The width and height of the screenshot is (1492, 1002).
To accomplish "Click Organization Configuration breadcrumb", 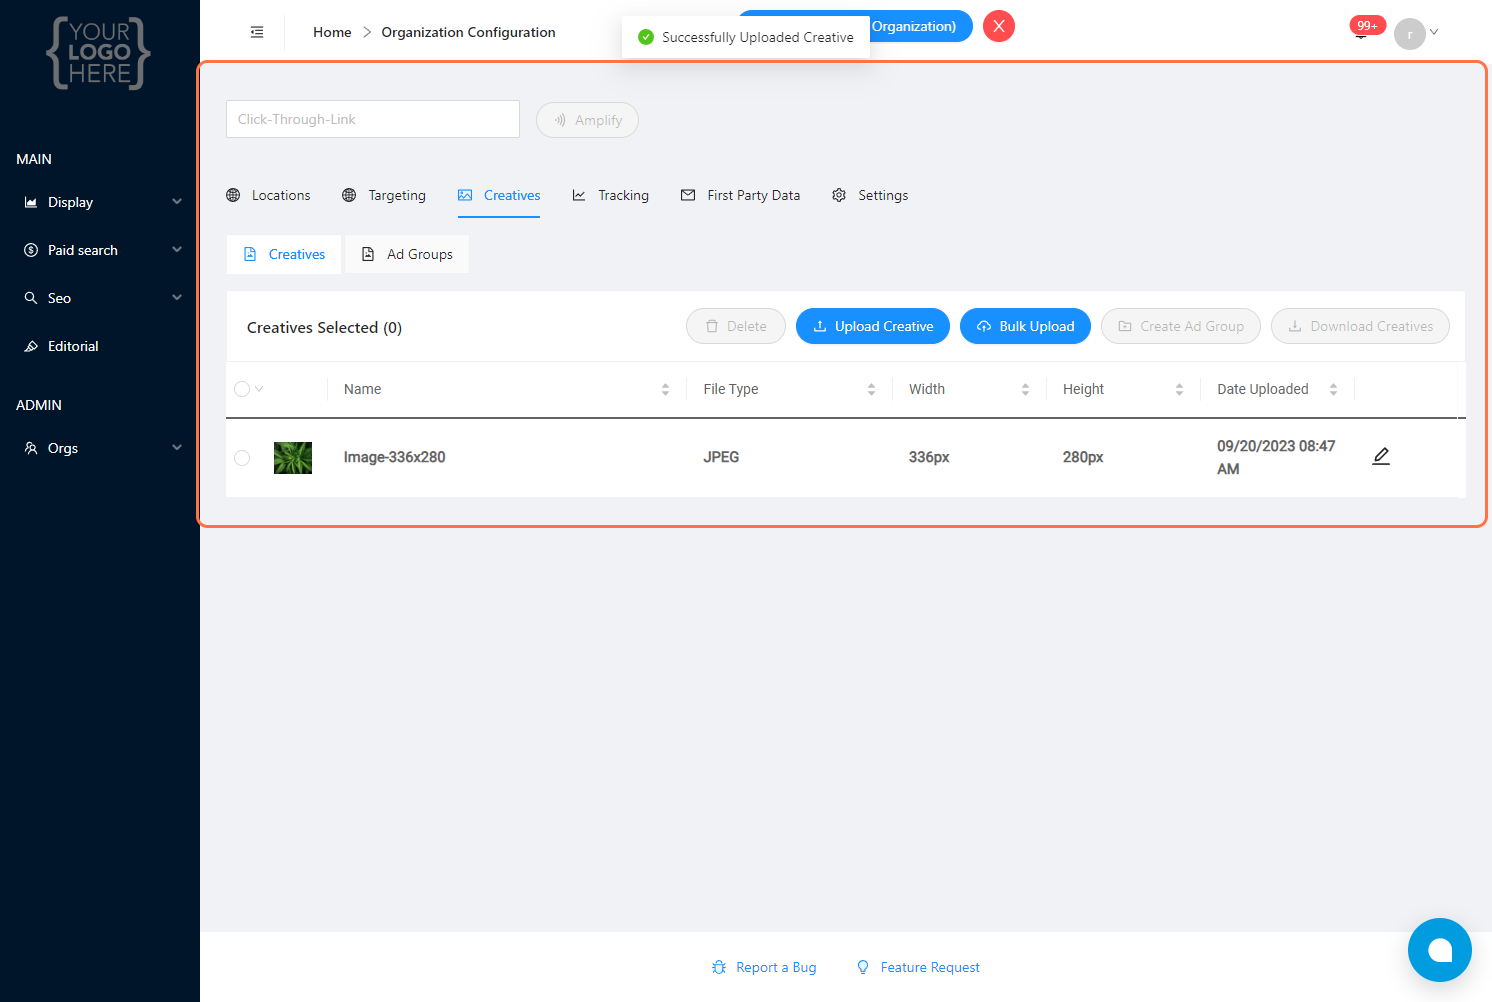I will tap(468, 32).
